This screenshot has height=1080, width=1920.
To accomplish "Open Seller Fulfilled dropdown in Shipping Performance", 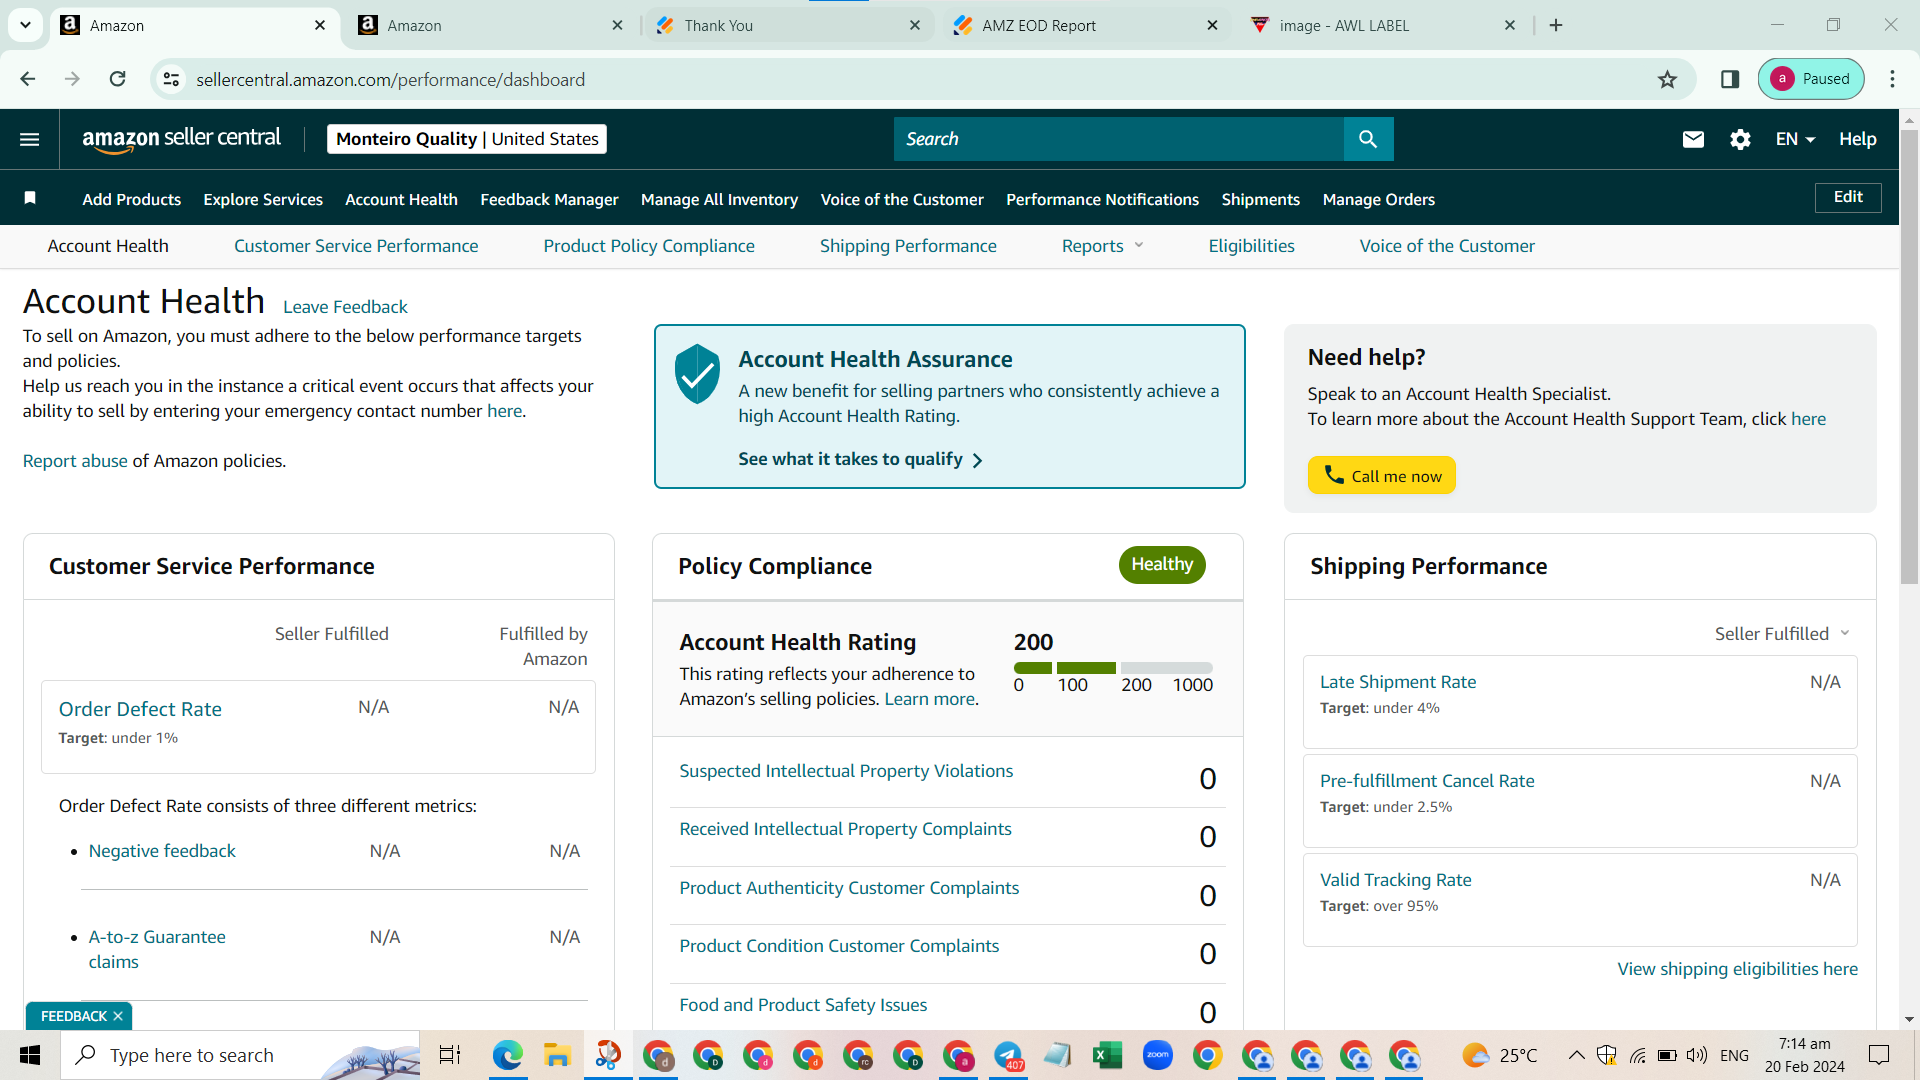I will point(1782,634).
